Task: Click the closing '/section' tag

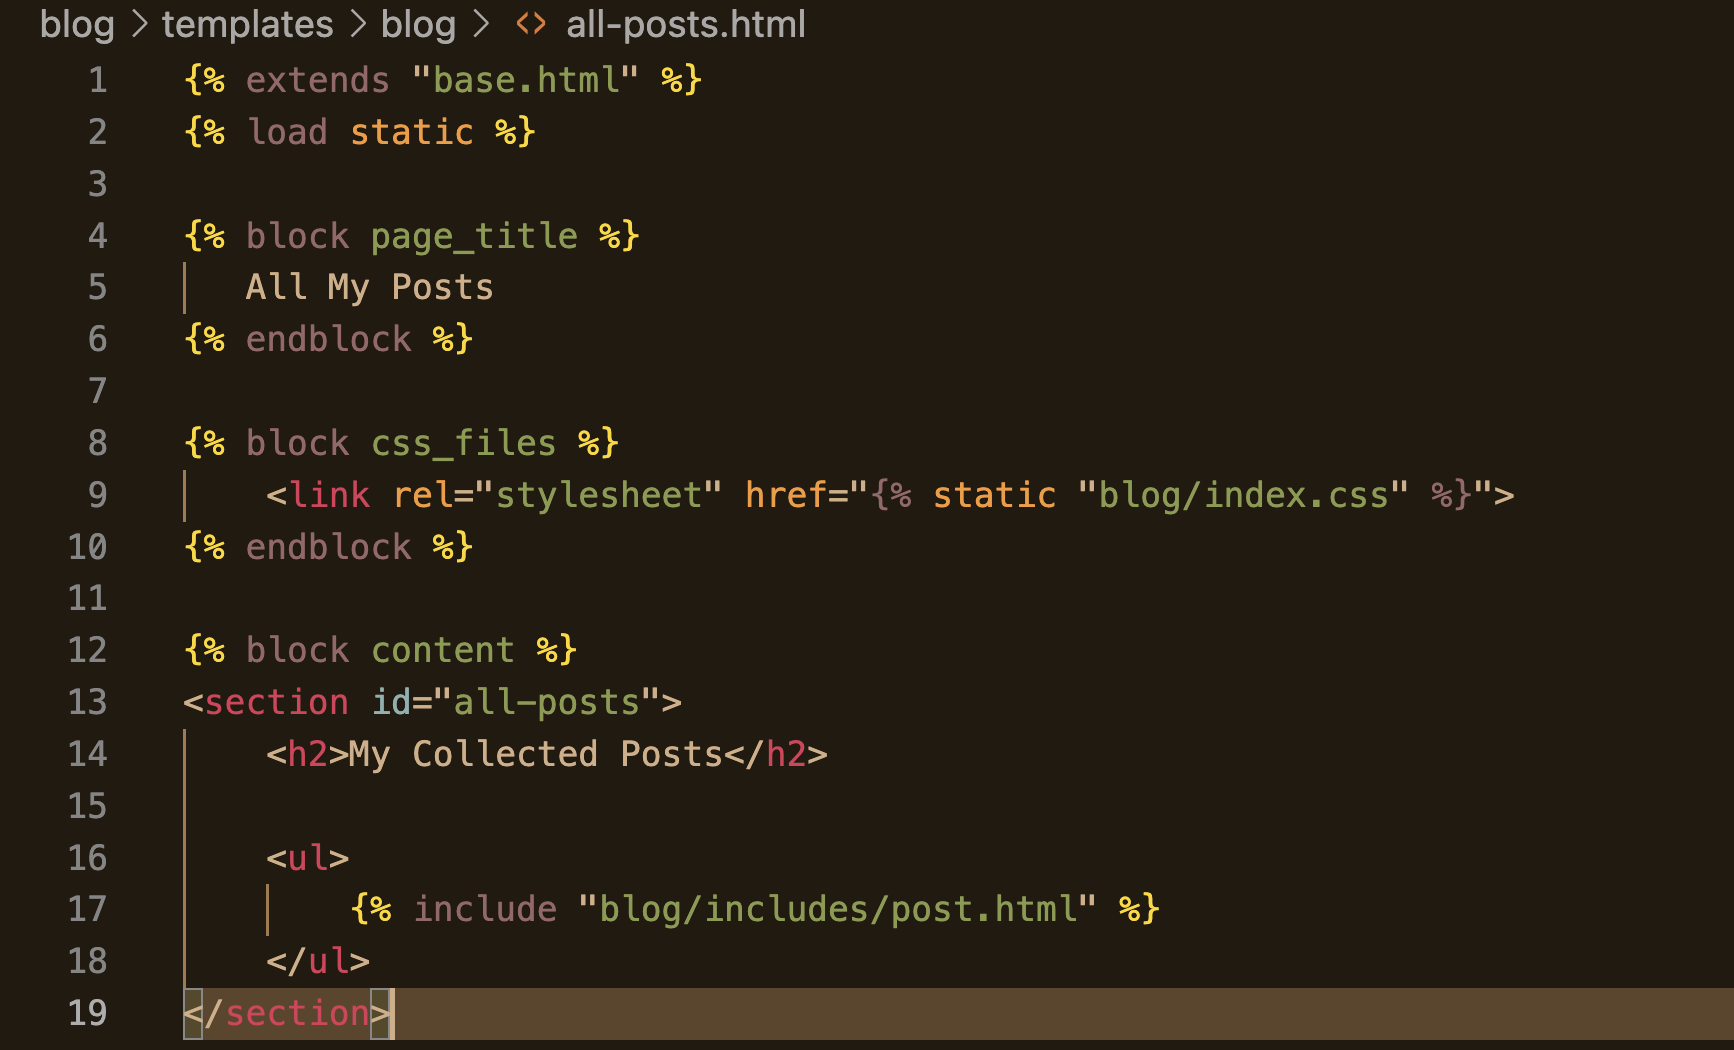Action: click(x=287, y=1013)
